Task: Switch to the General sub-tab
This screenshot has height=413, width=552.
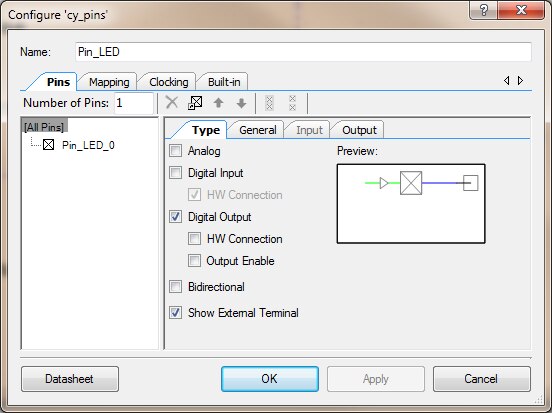Action: pyautogui.click(x=257, y=130)
